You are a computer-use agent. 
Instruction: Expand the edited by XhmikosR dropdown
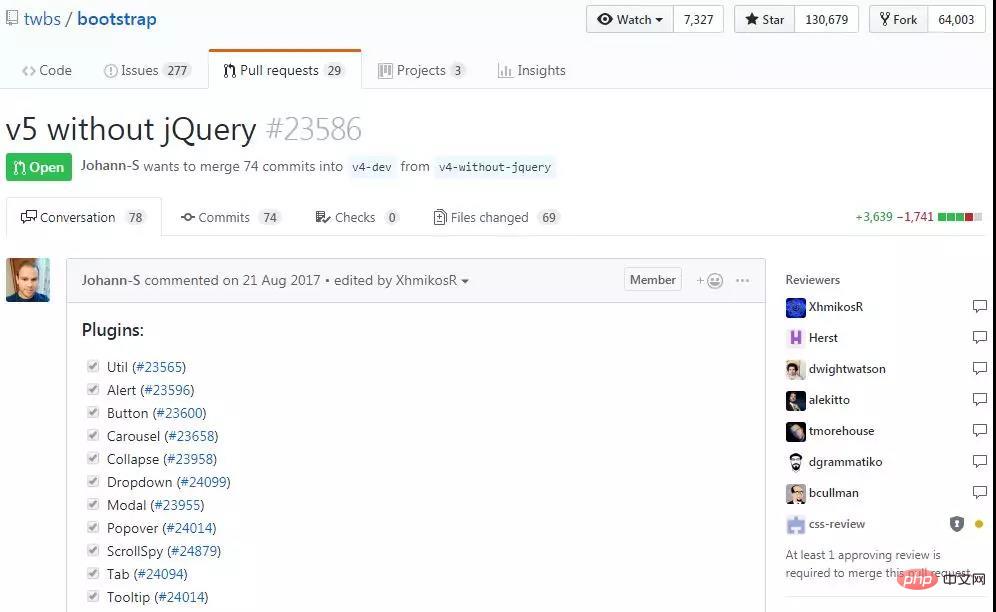pos(401,280)
